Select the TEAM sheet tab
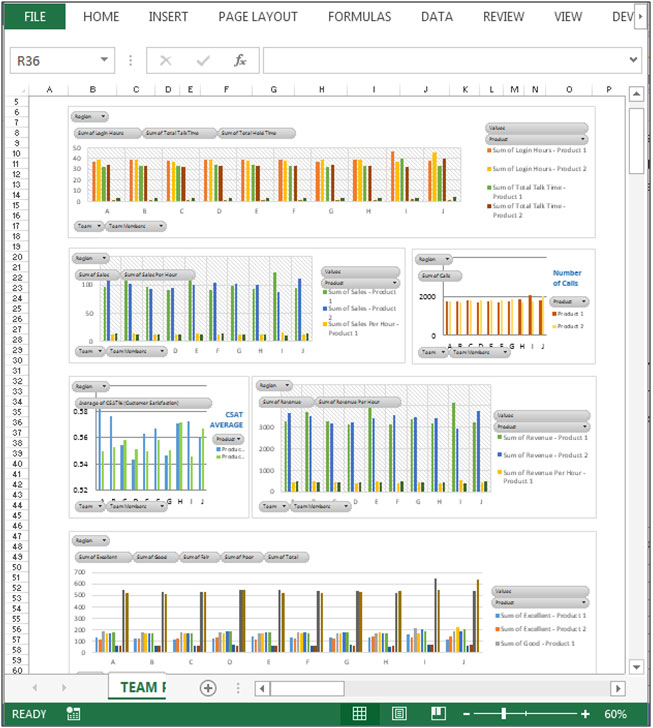 [137, 687]
